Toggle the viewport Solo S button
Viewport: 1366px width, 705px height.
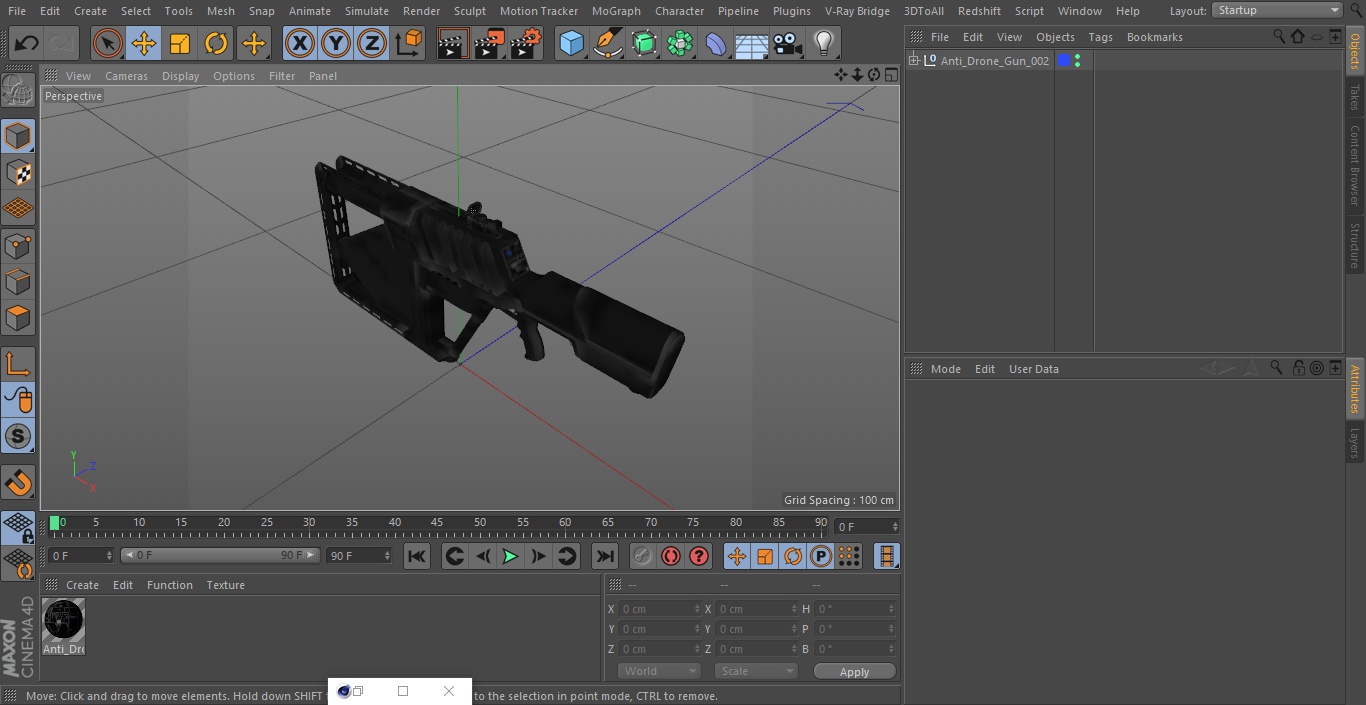(18, 436)
